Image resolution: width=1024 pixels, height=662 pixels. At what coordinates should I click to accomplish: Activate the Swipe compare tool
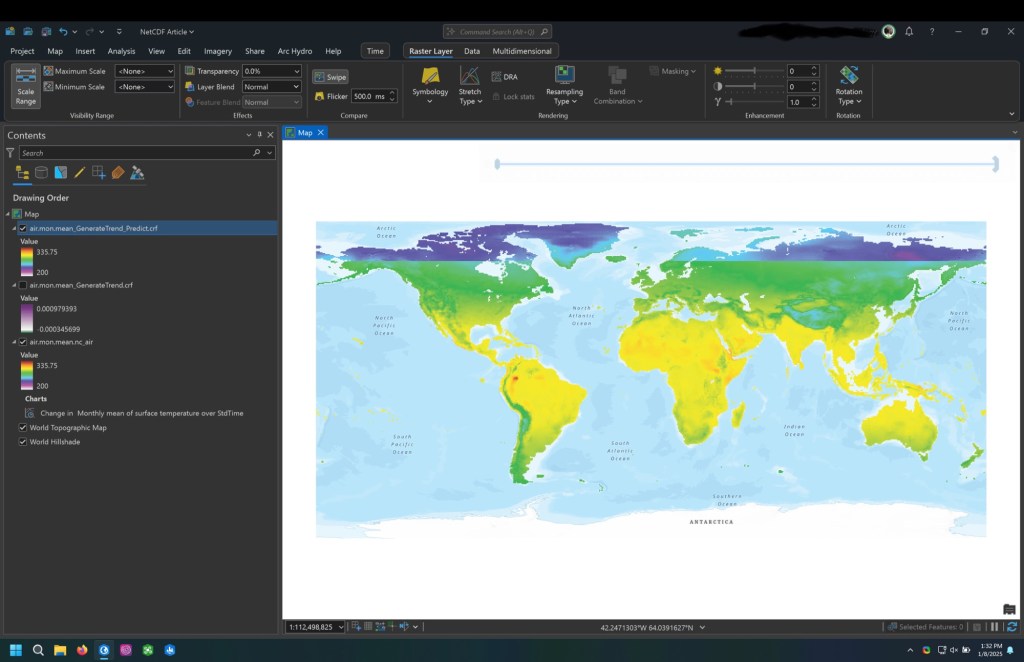click(x=331, y=77)
